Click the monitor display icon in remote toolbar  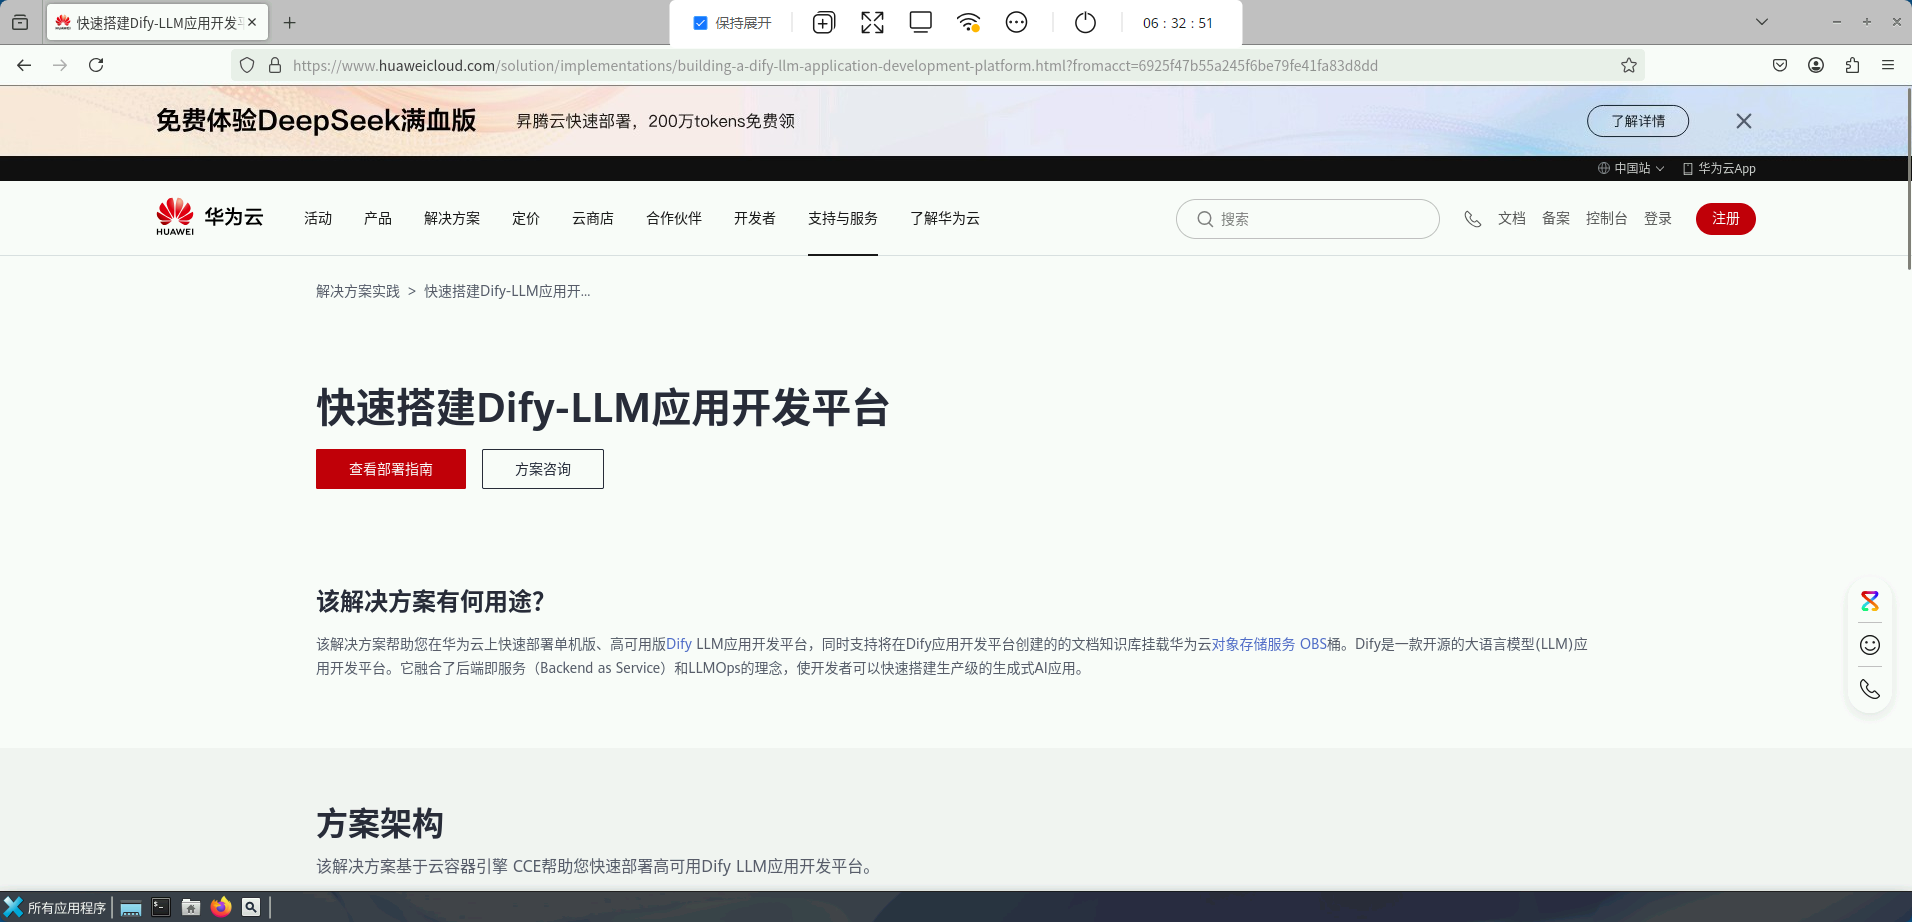coord(920,23)
